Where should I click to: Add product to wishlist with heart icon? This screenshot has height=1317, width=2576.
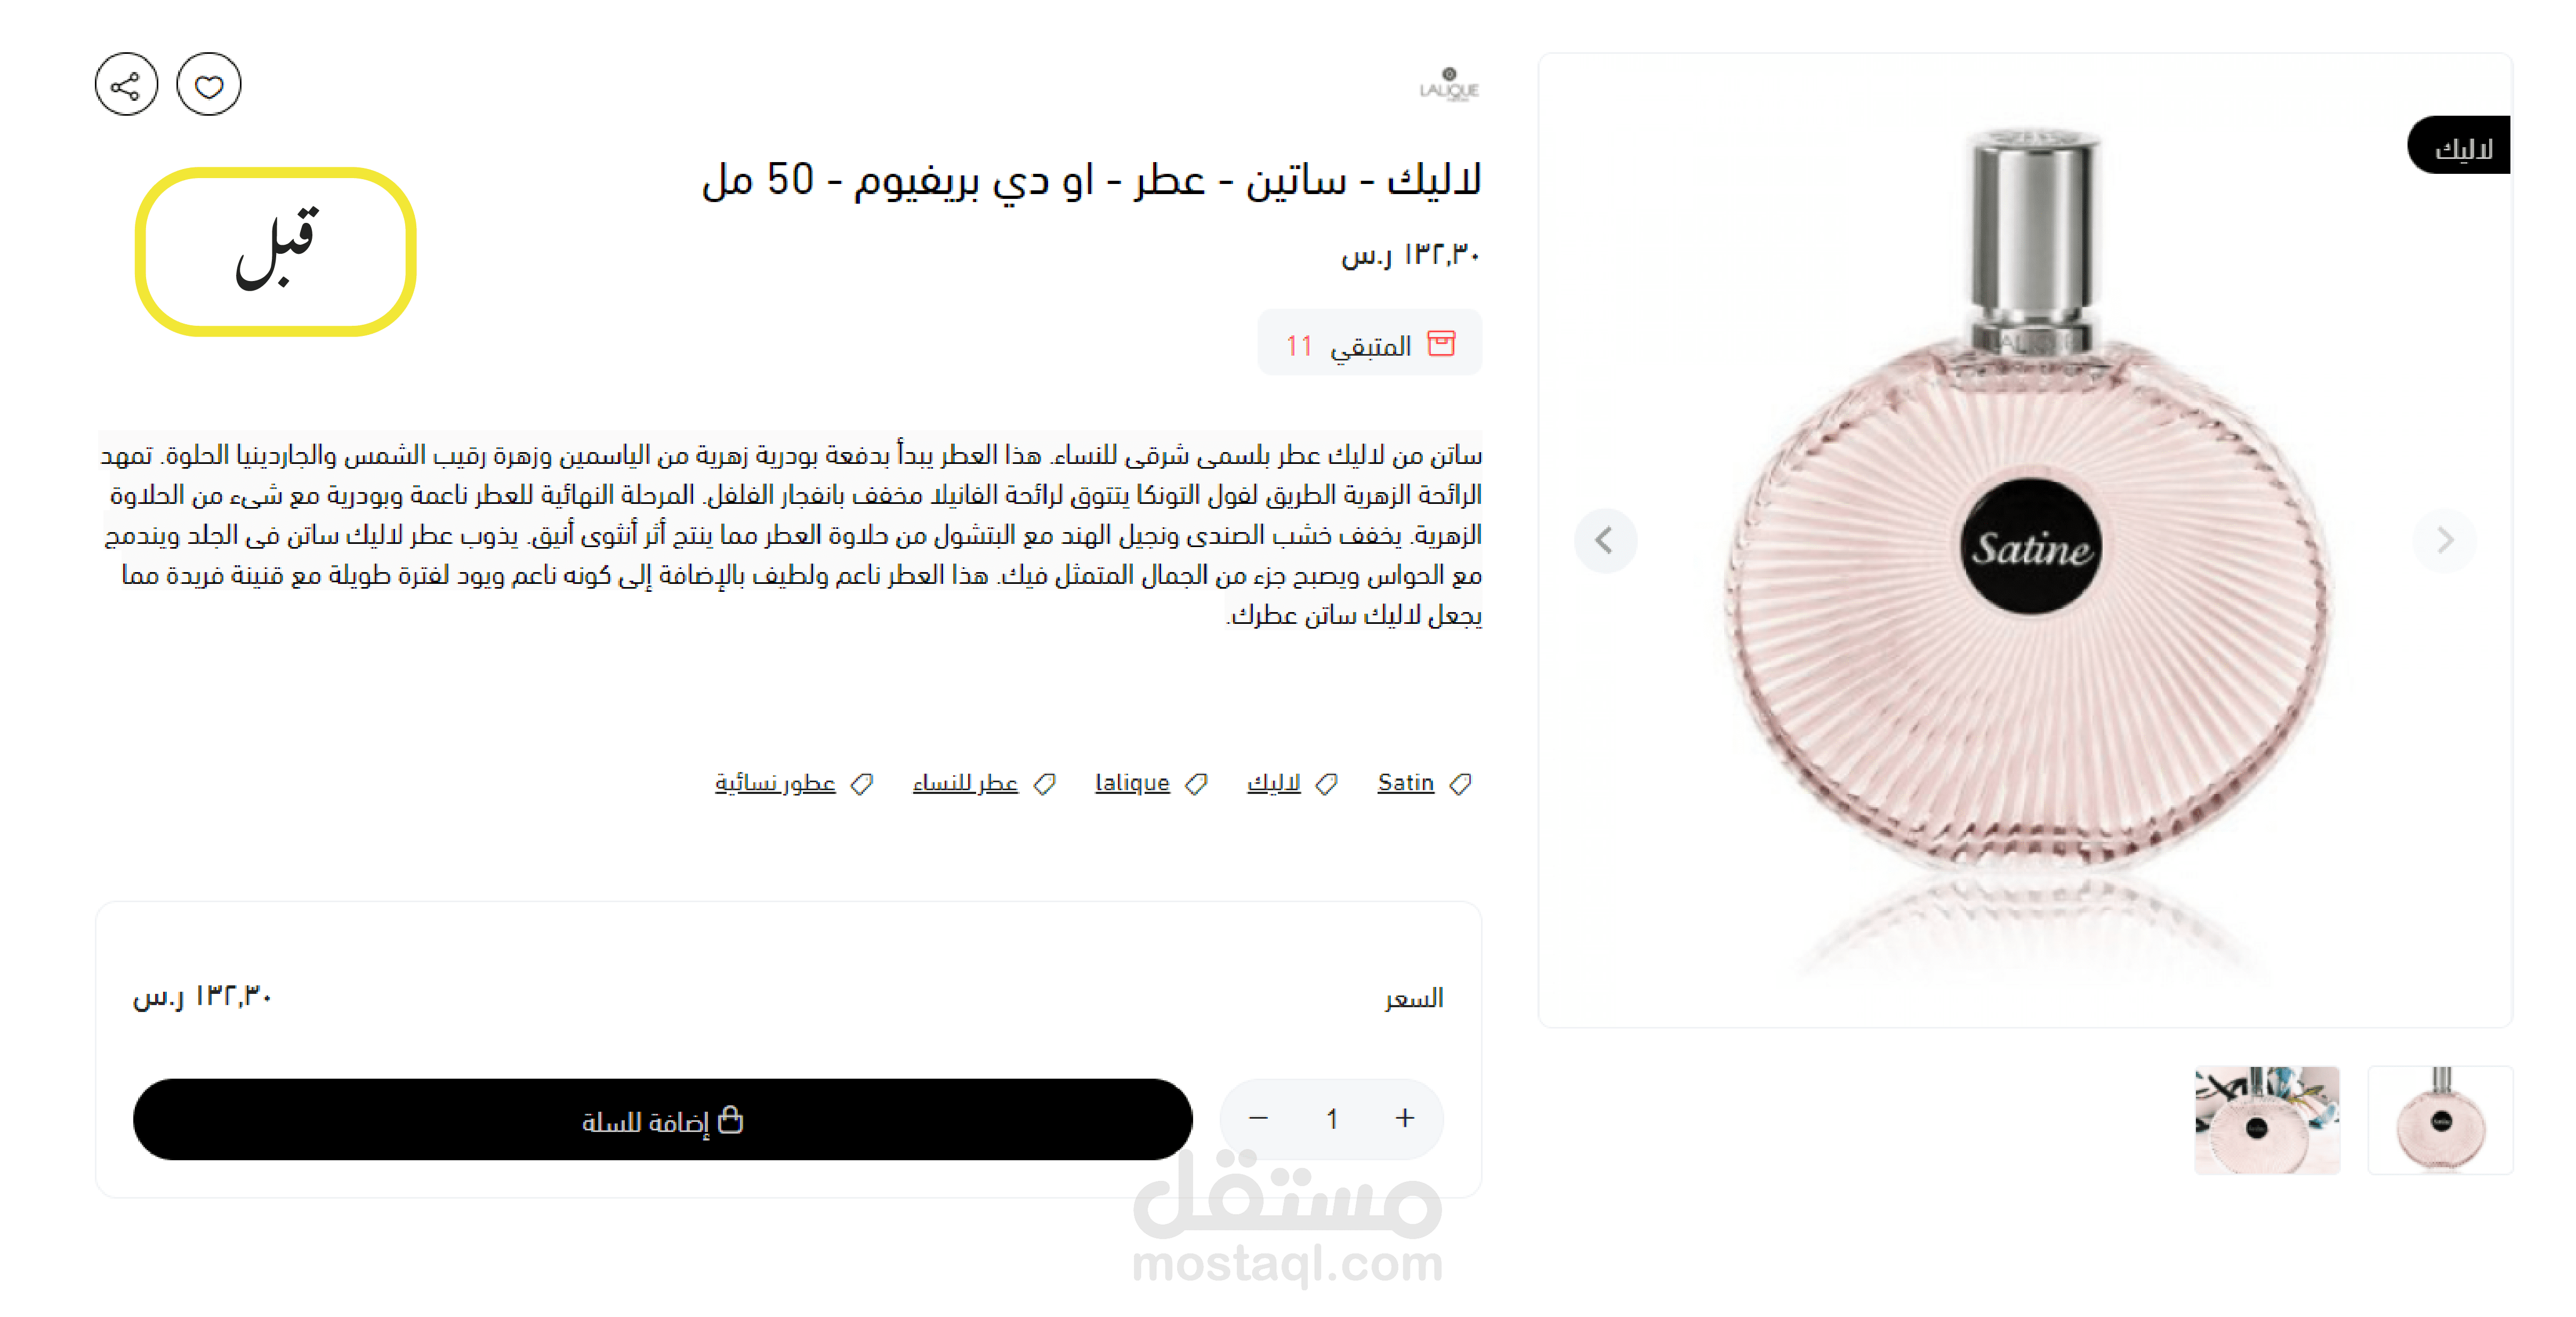tap(209, 85)
